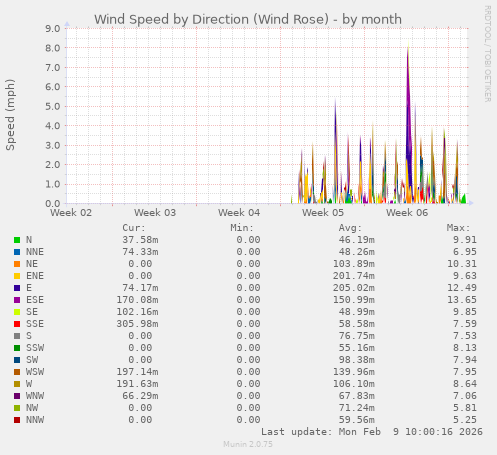The width and height of the screenshot is (497, 455).
Task: Click the 0.0 y-axis tick label
Action: point(53,204)
